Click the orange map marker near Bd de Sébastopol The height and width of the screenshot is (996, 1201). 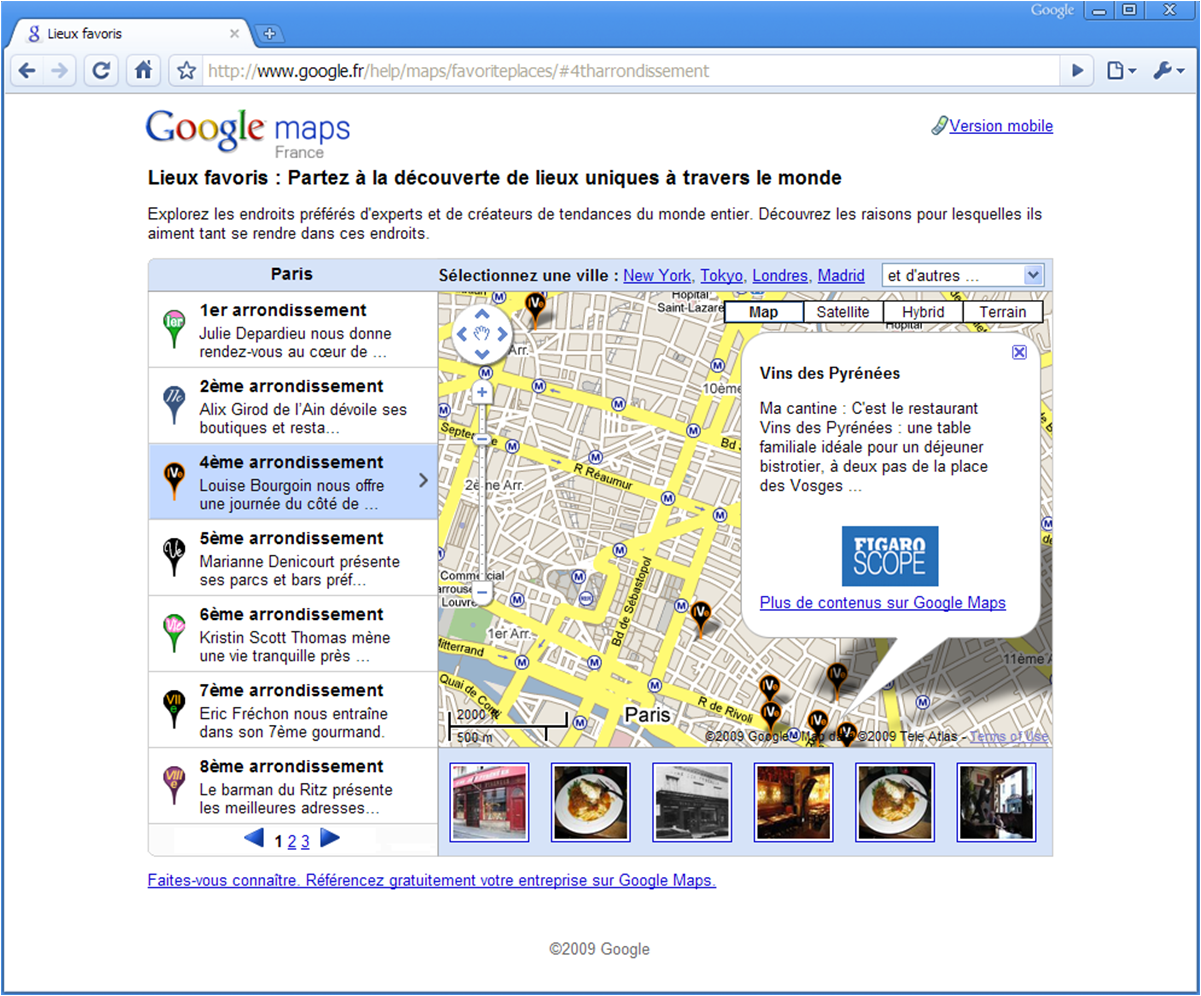[701, 617]
